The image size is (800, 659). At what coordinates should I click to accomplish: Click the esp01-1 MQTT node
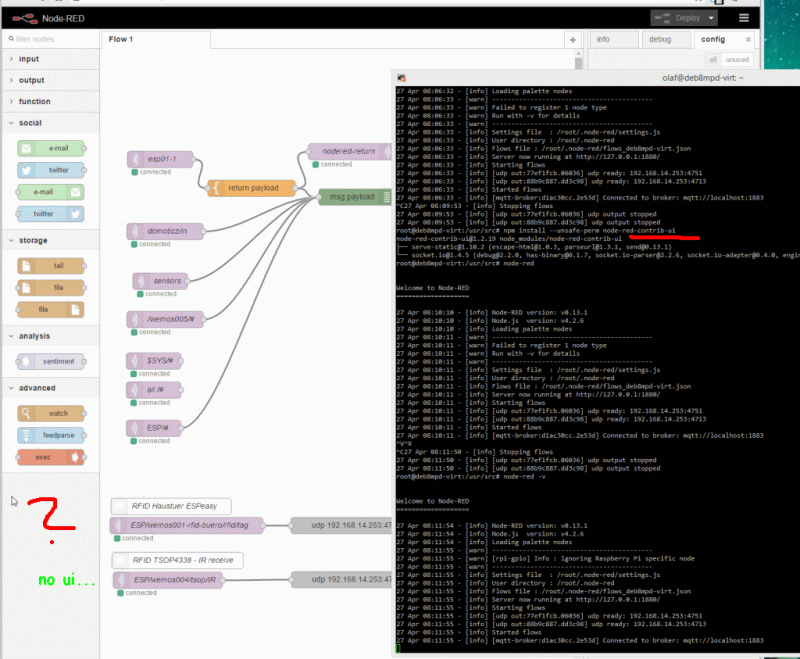pos(160,159)
